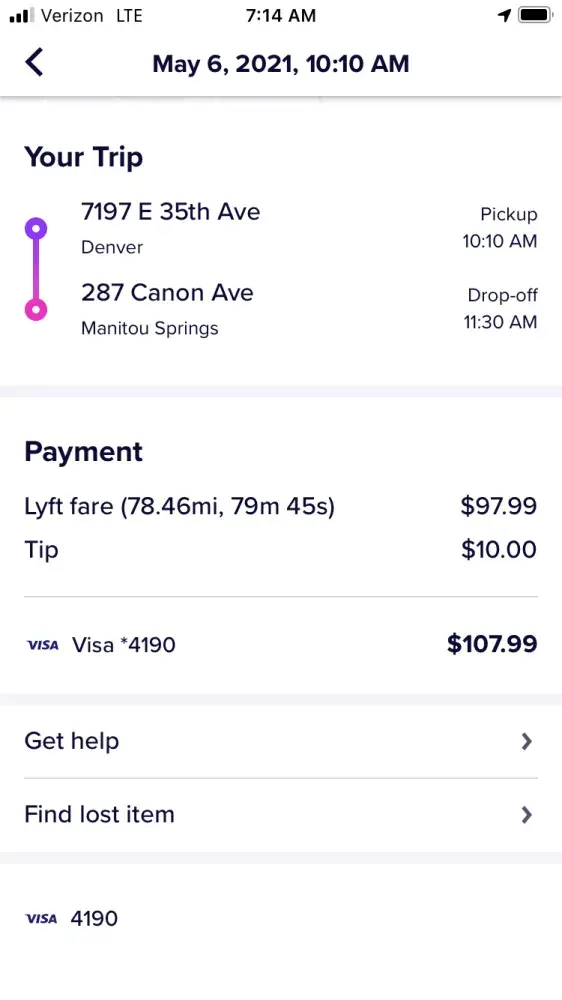Tap the battery indicator icon
This screenshot has height=1000, width=562.
pyautogui.click(x=535, y=15)
